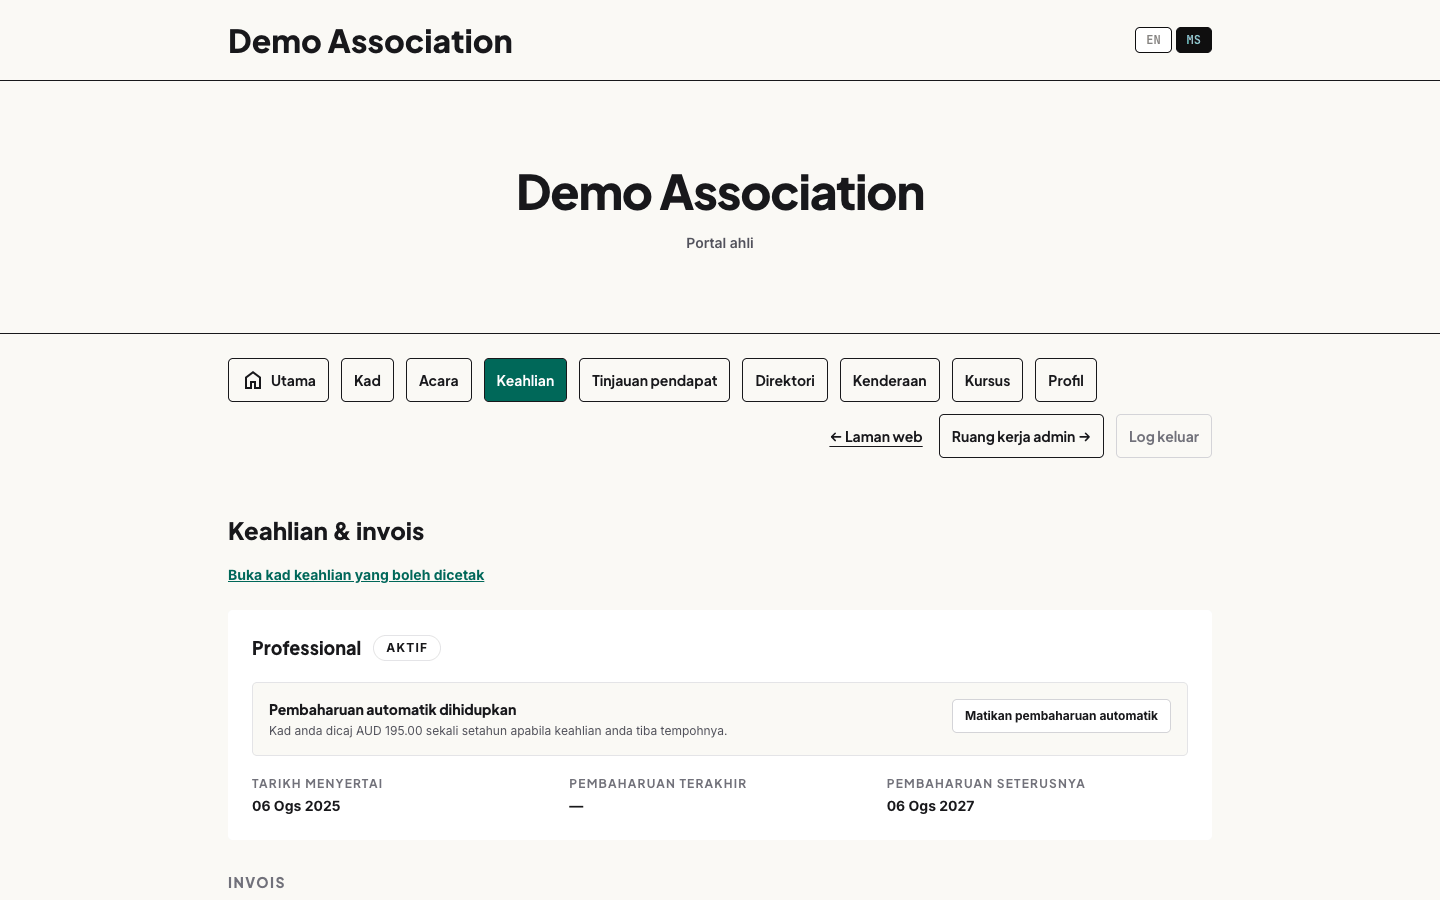Click the TARIKH MENYERTAI label
The height and width of the screenshot is (900, 1440).
317,784
